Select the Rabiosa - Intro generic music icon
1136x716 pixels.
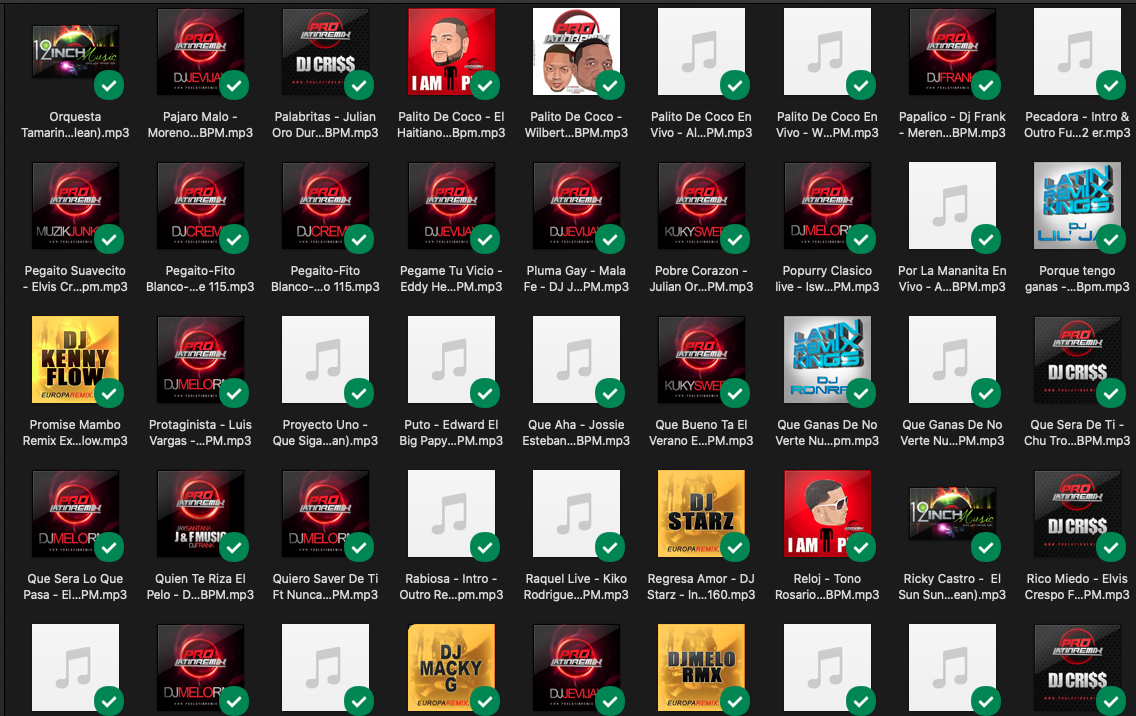point(451,514)
